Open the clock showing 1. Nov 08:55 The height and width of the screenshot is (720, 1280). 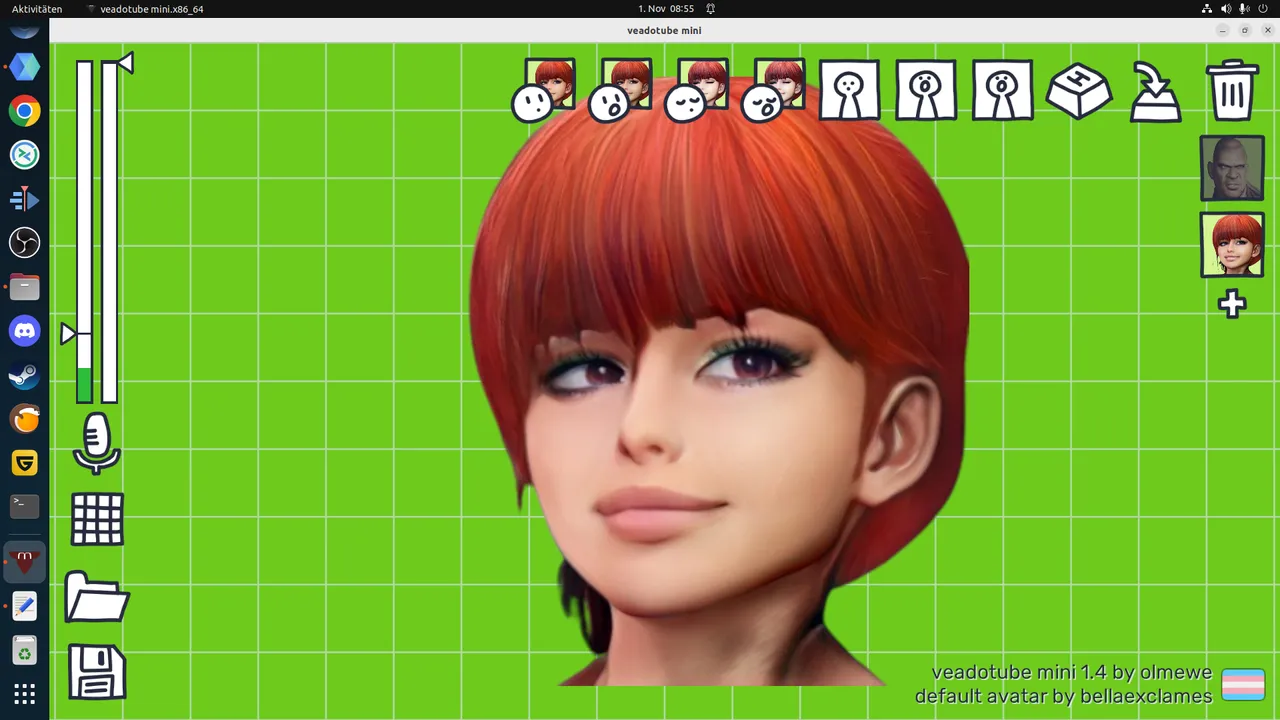click(x=666, y=9)
